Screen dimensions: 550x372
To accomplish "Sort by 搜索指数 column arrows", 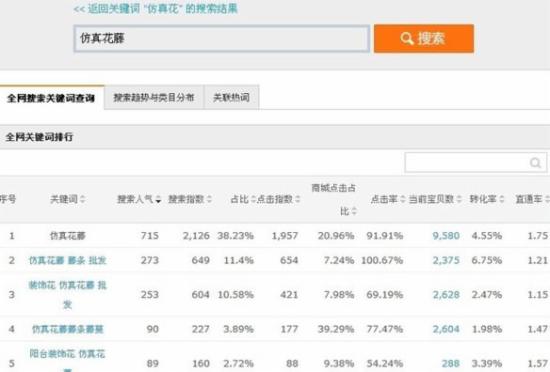I will click(209, 199).
